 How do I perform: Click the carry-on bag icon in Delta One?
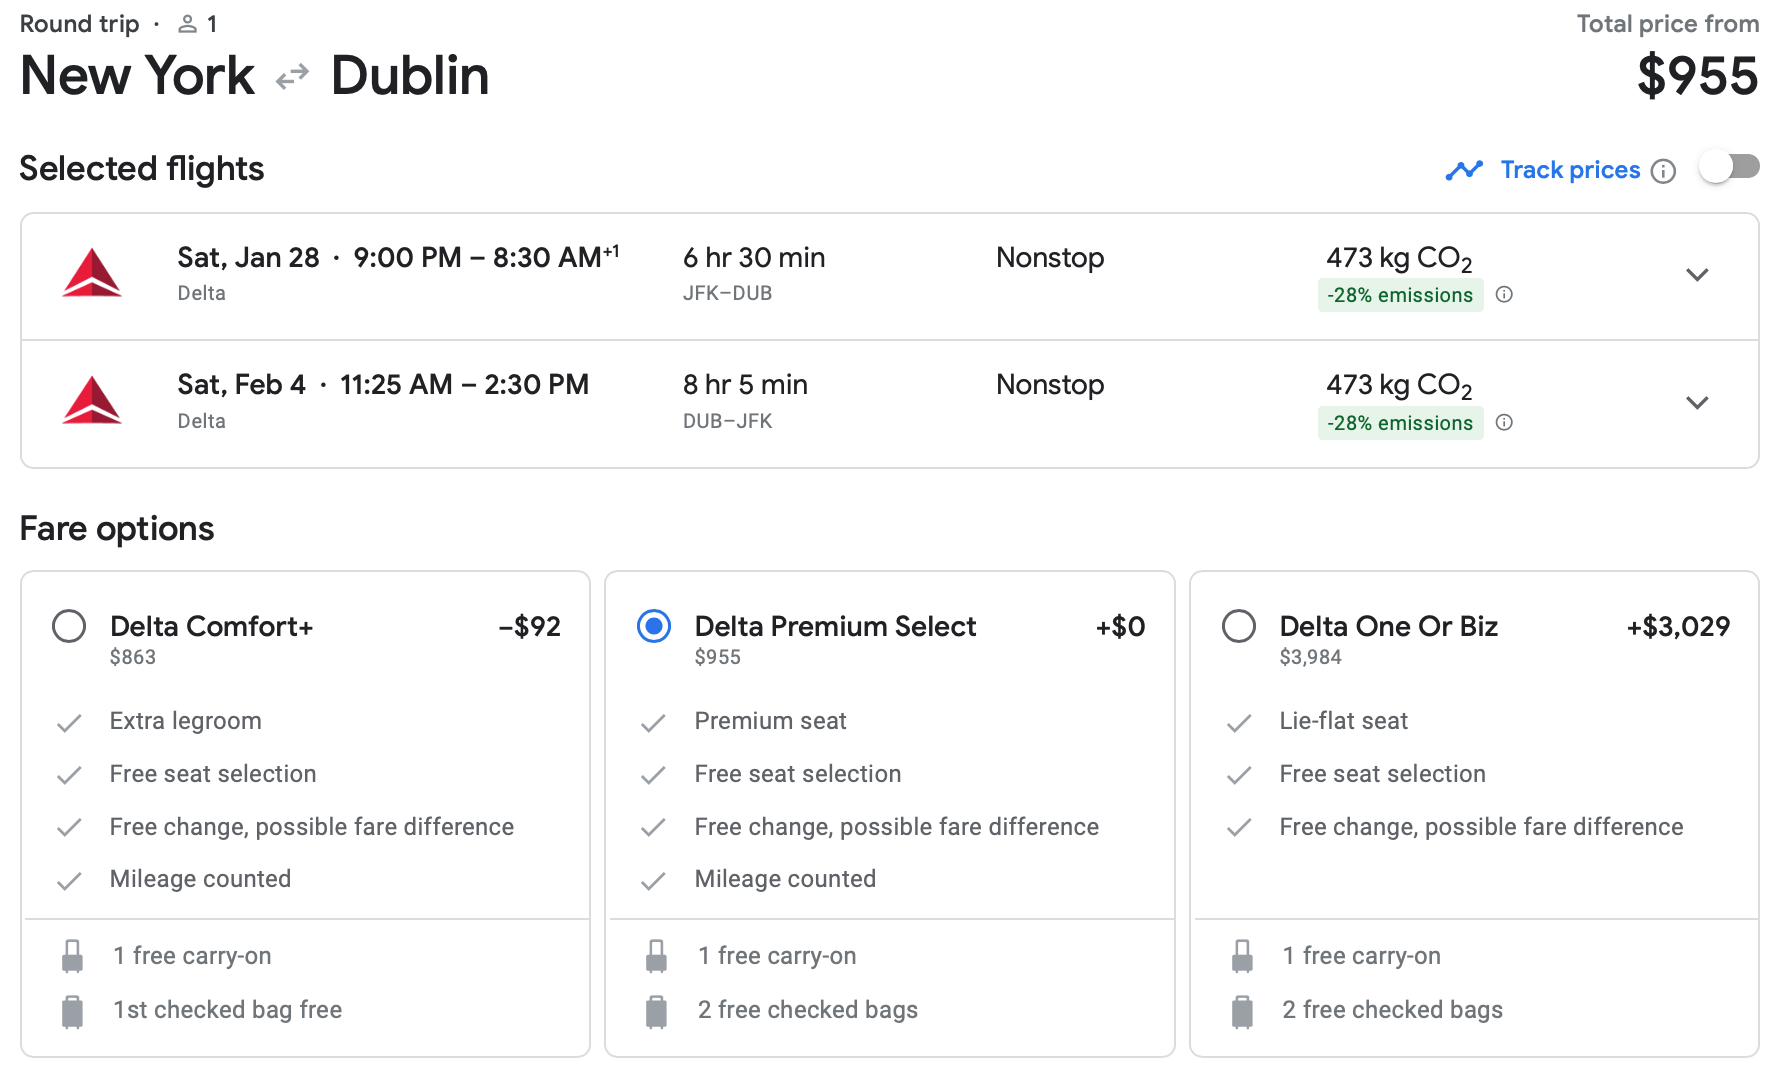click(1242, 956)
